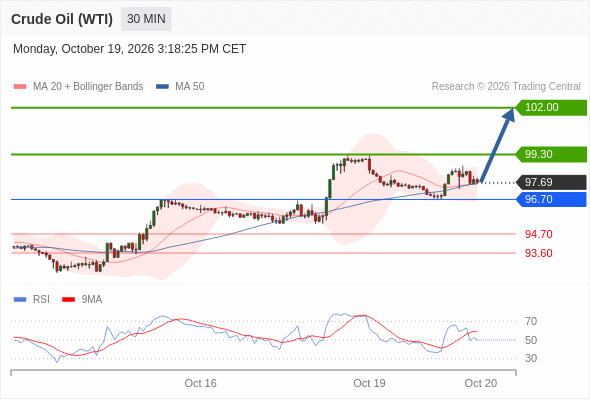Viewport: 590px width, 400px height.
Task: Click the blue MA 50 legend swatch
Action: pos(162,87)
